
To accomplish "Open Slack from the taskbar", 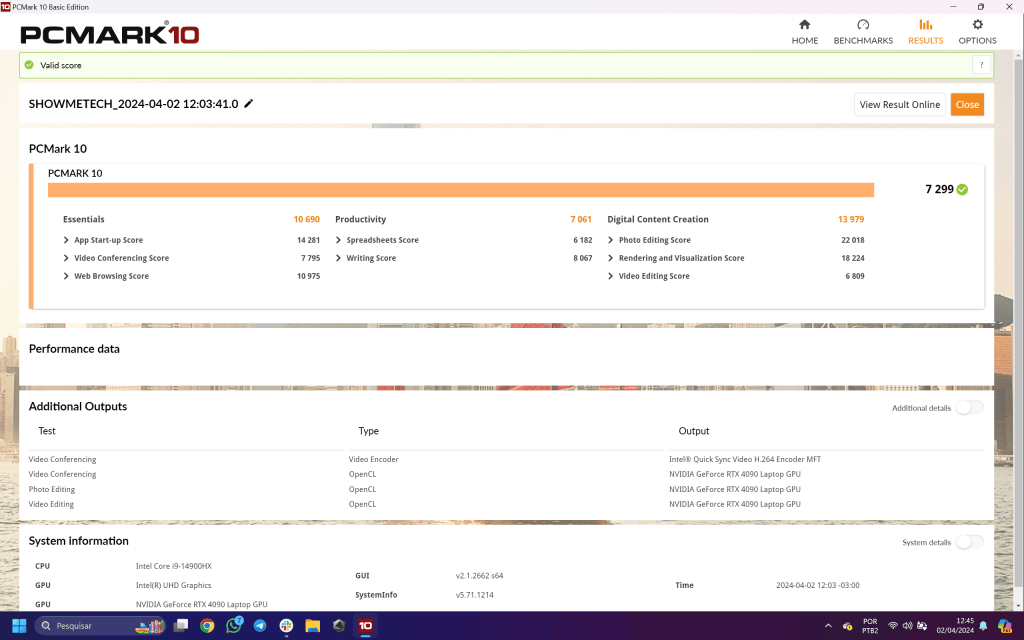I will click(x=286, y=626).
